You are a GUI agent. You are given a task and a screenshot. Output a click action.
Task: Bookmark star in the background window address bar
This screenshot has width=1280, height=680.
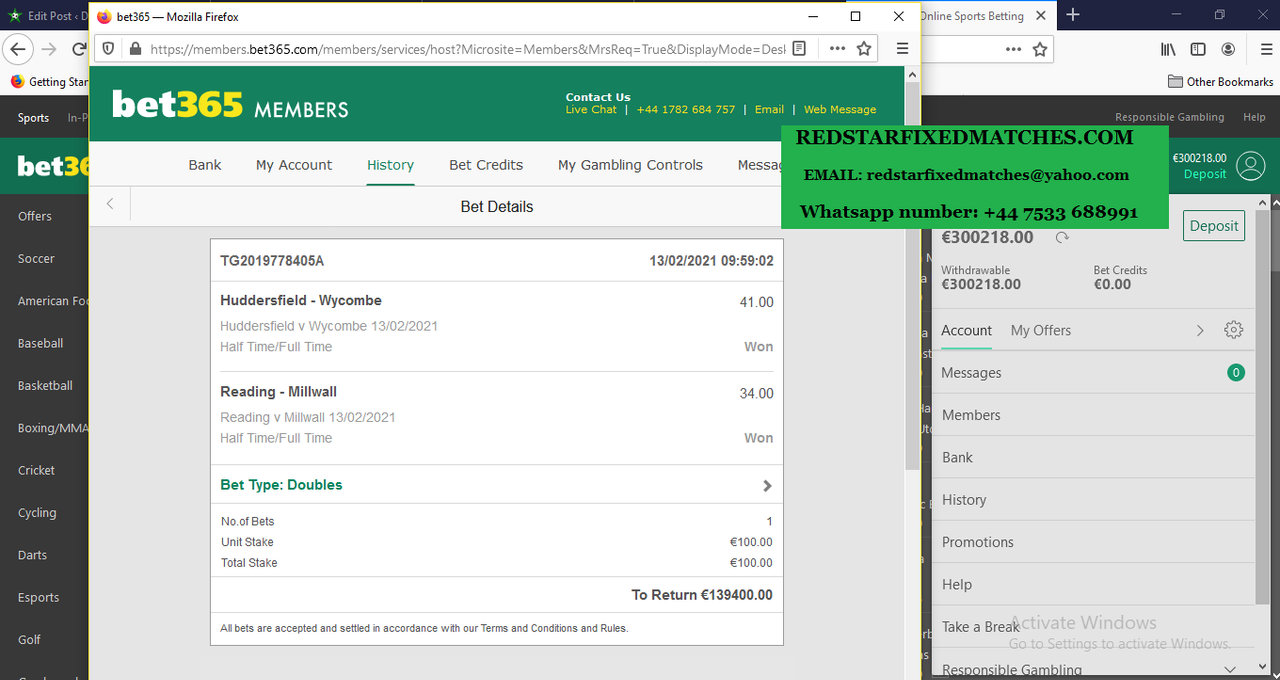tap(1040, 49)
